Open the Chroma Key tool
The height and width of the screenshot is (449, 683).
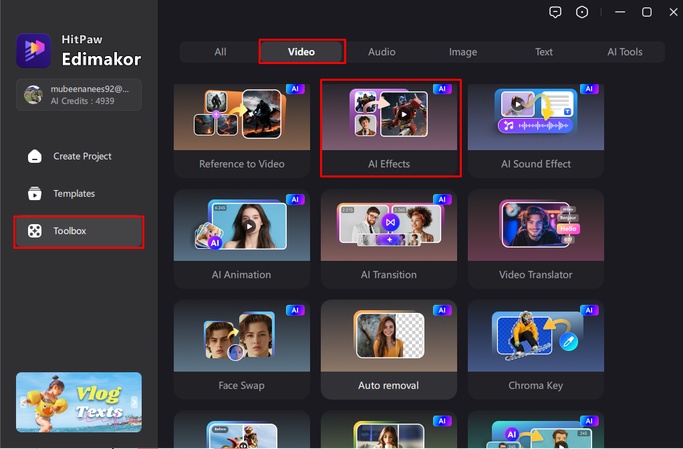(x=536, y=349)
